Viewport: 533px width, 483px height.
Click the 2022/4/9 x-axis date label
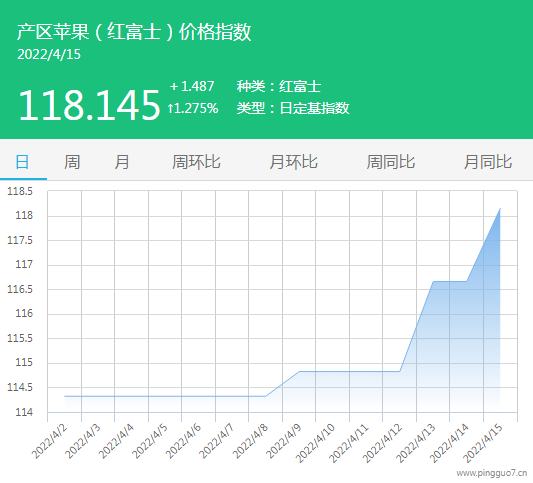[x=284, y=441]
